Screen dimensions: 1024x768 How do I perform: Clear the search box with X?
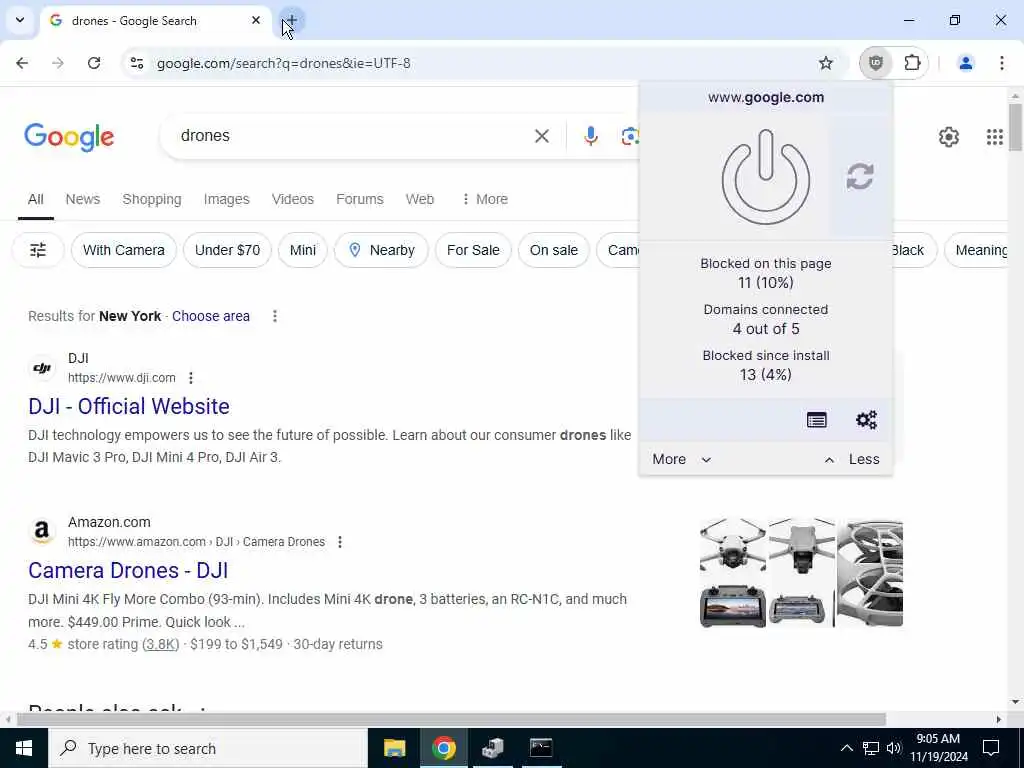point(541,136)
